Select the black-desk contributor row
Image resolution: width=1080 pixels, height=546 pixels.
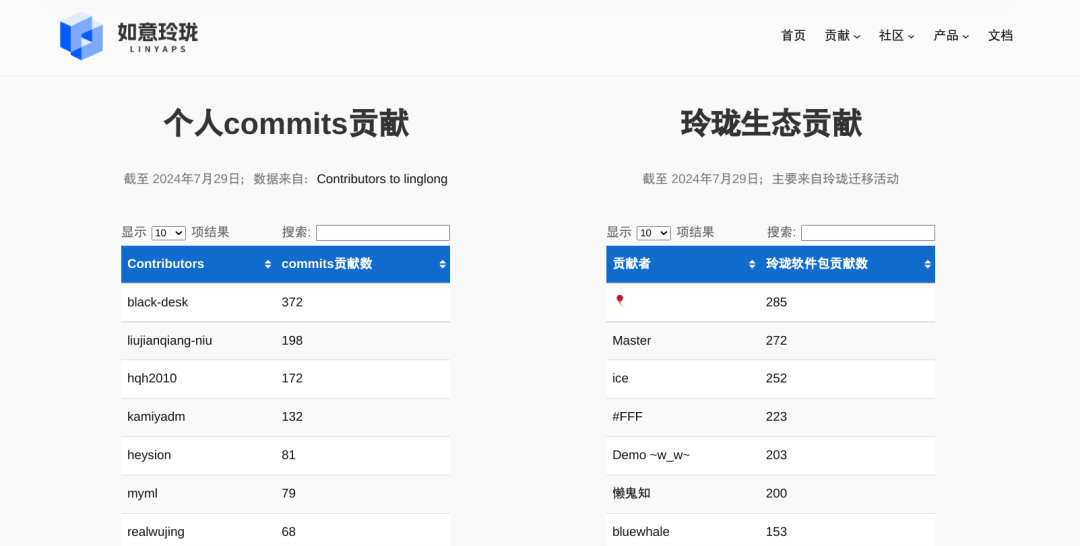coord(157,302)
